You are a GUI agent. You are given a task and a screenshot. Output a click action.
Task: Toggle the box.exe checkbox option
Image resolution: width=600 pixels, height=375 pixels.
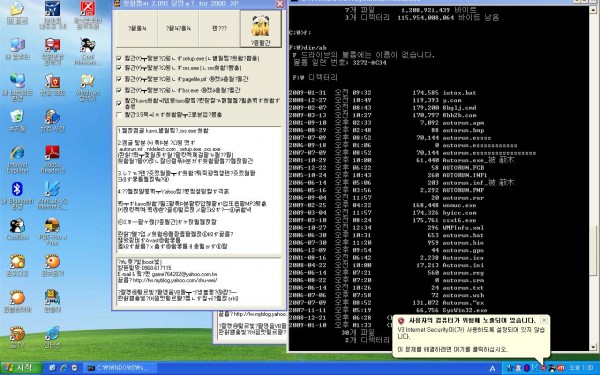(119, 90)
